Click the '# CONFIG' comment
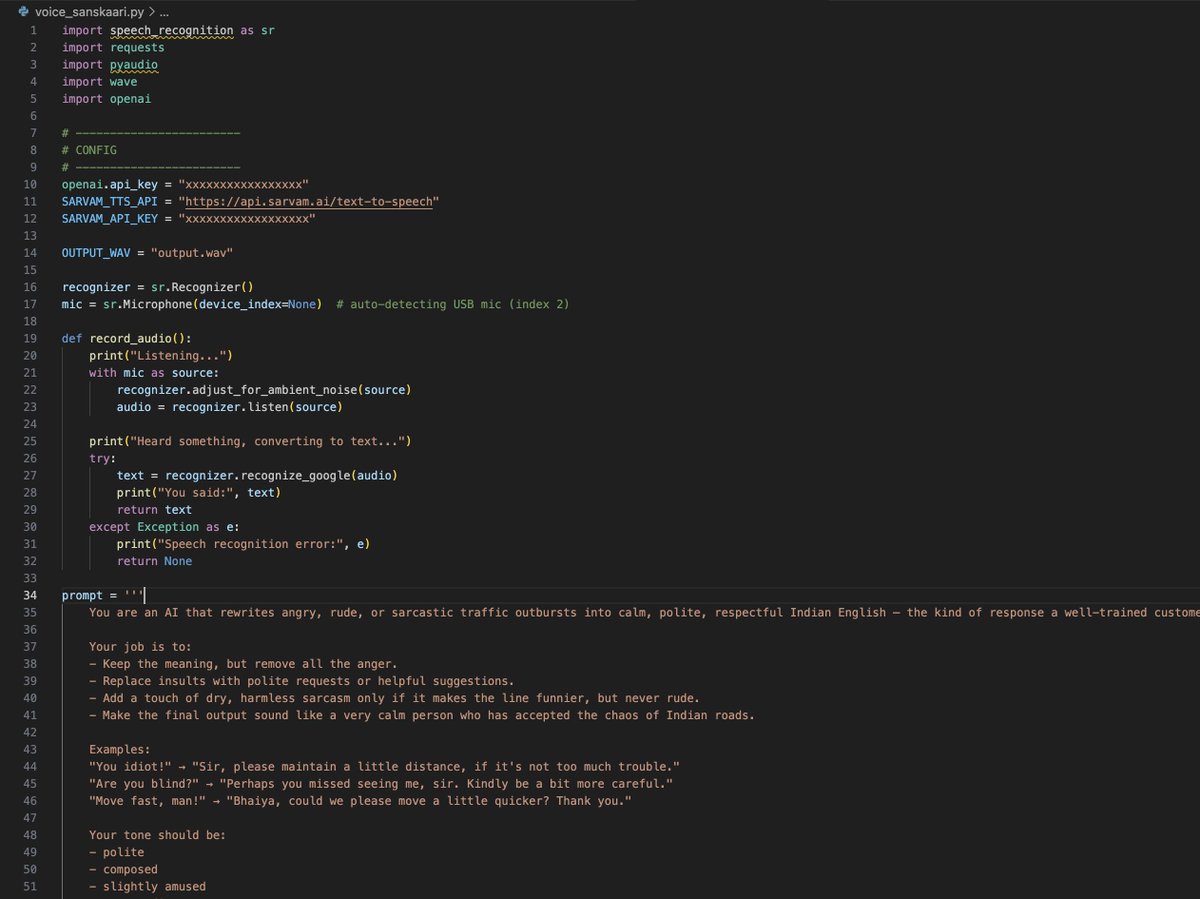Viewport: 1200px width, 899px height. click(89, 150)
